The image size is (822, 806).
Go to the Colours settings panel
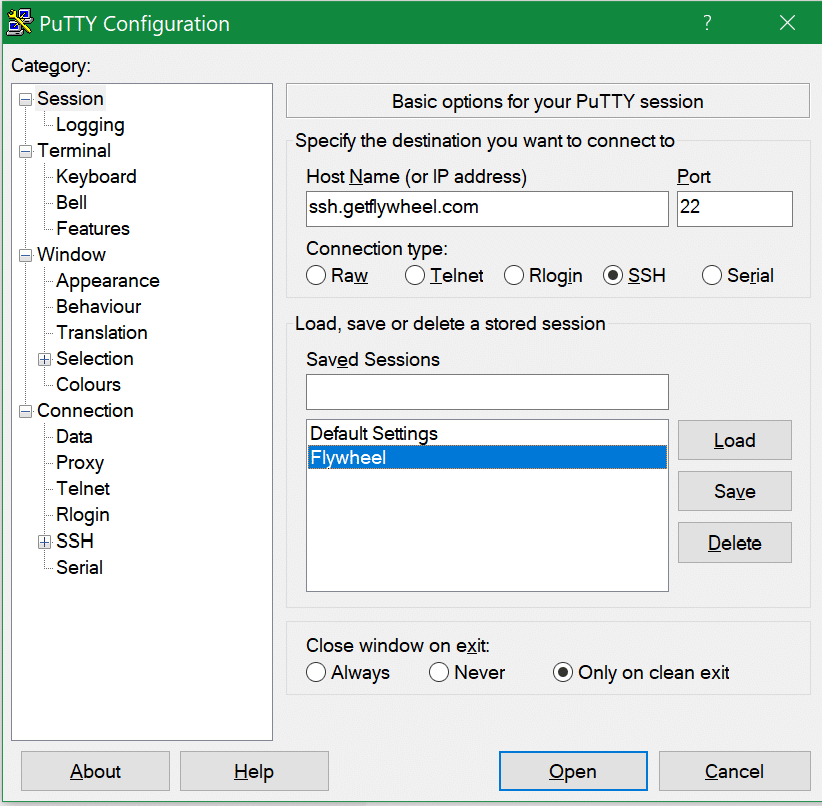pyautogui.click(x=88, y=385)
